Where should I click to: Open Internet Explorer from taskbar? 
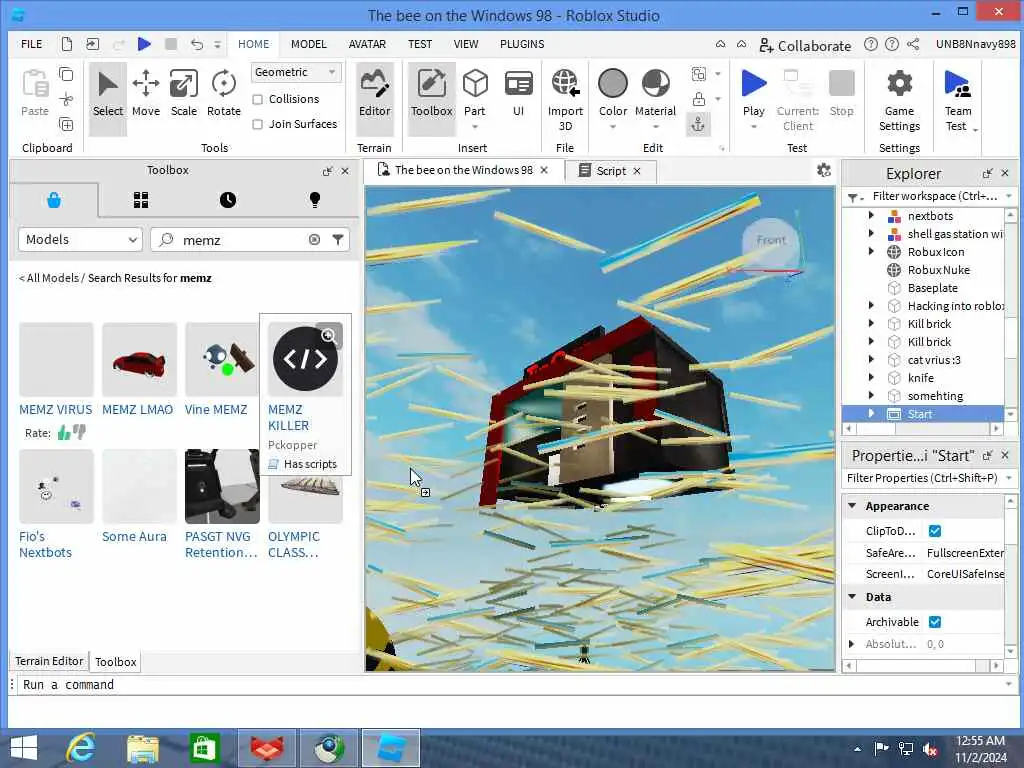(82, 748)
